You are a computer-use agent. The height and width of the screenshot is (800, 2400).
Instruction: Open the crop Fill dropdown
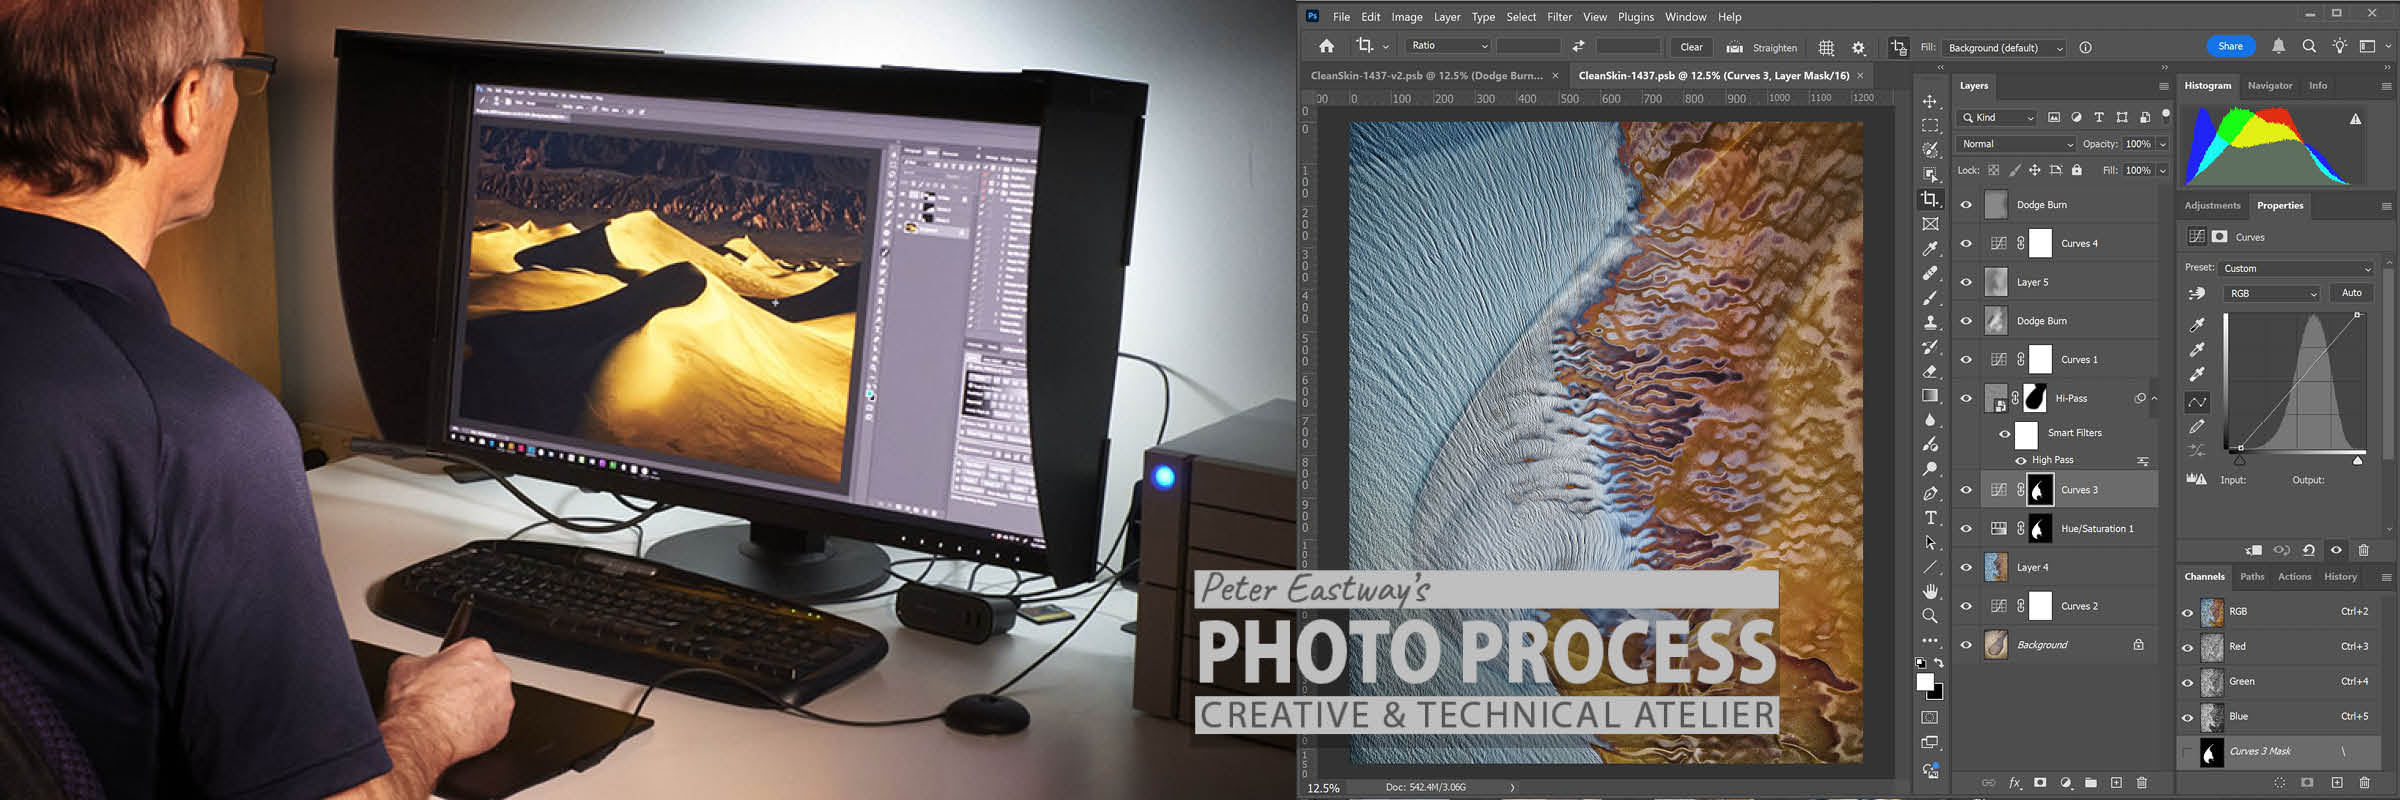coord(2005,48)
